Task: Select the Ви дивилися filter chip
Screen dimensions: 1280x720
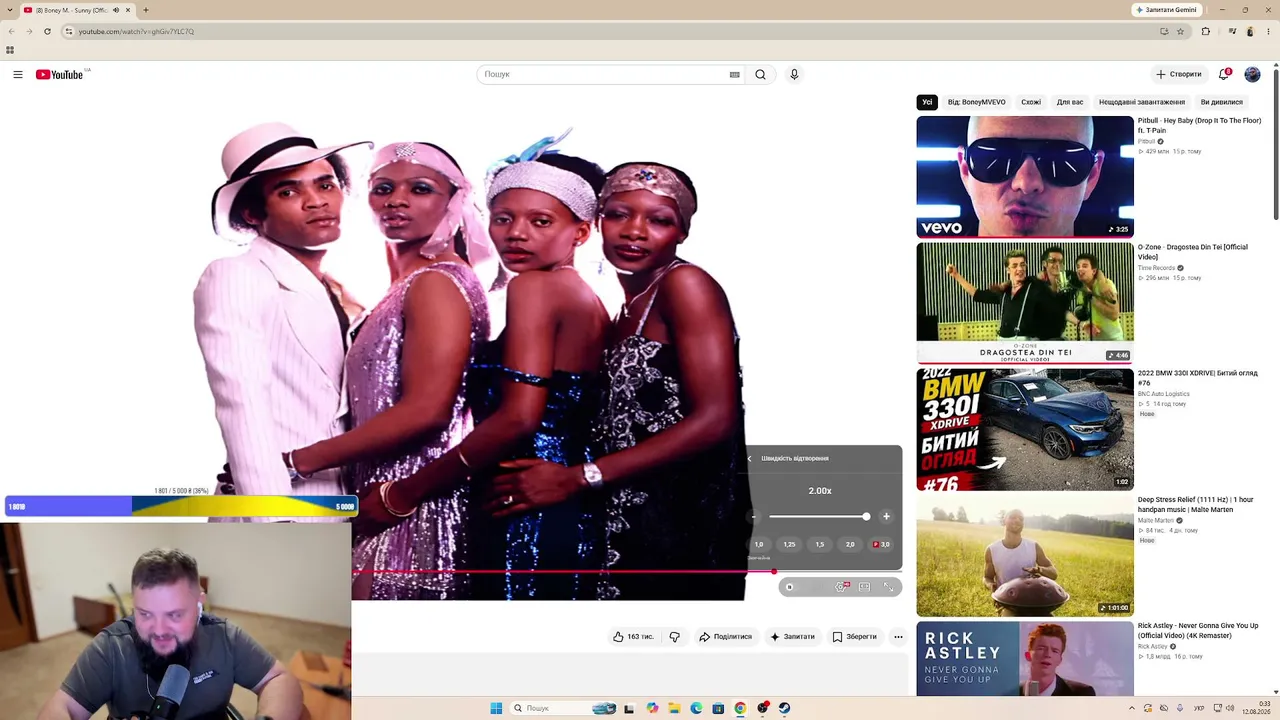Action: pos(1222,102)
